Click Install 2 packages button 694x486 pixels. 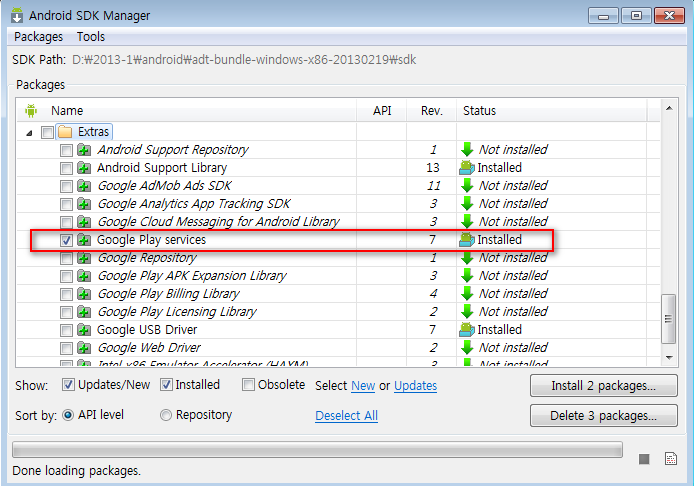tap(604, 386)
